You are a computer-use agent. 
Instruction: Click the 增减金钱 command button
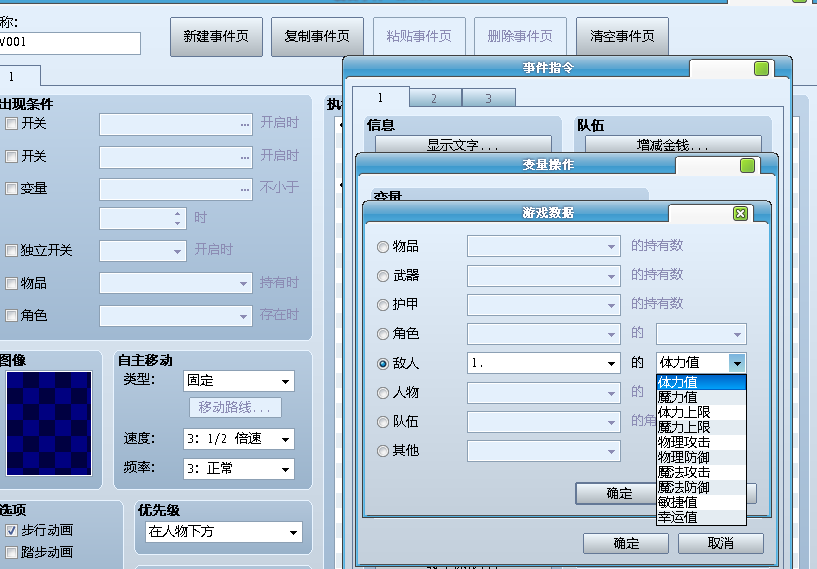tap(673, 144)
